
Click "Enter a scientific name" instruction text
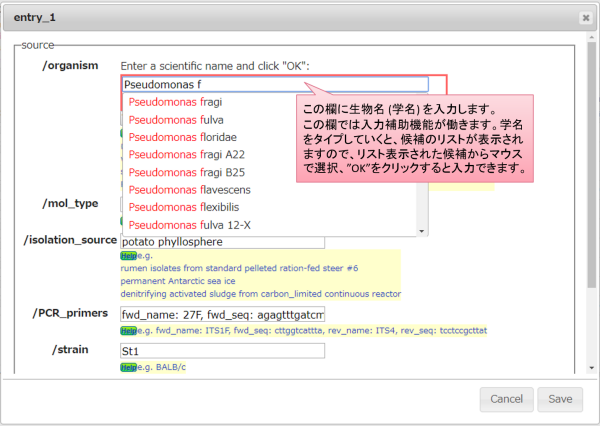pos(215,66)
